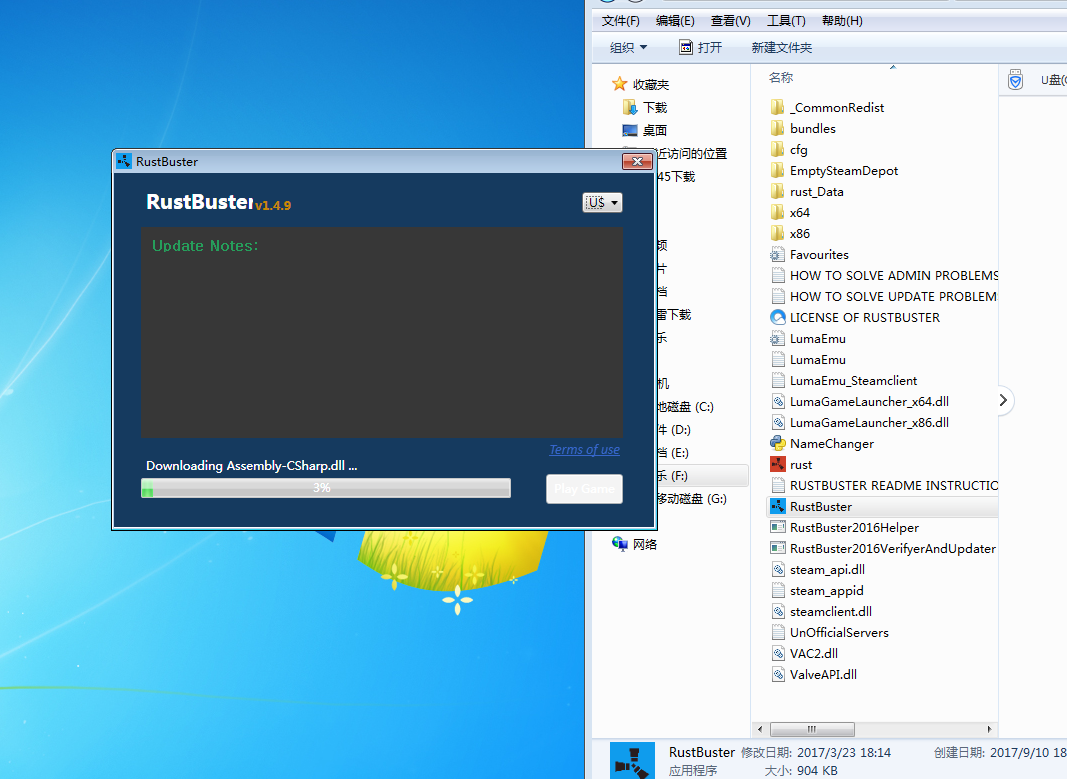Open the US language dropdown in RustBuster
The image size is (1067, 779).
click(602, 203)
